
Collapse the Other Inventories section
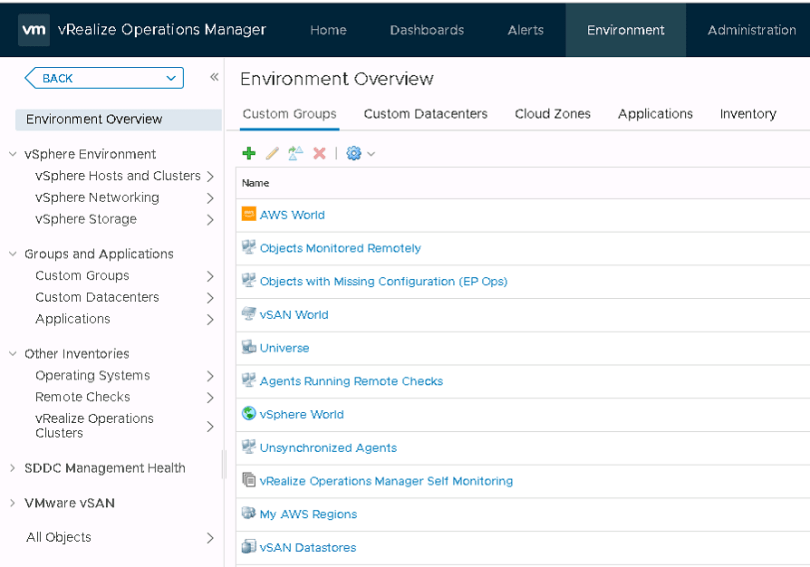13,354
